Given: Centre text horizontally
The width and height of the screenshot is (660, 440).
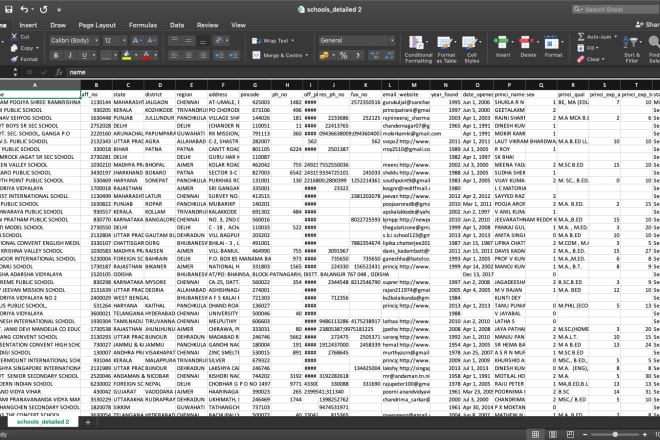Looking at the screenshot, I should coord(189,55).
